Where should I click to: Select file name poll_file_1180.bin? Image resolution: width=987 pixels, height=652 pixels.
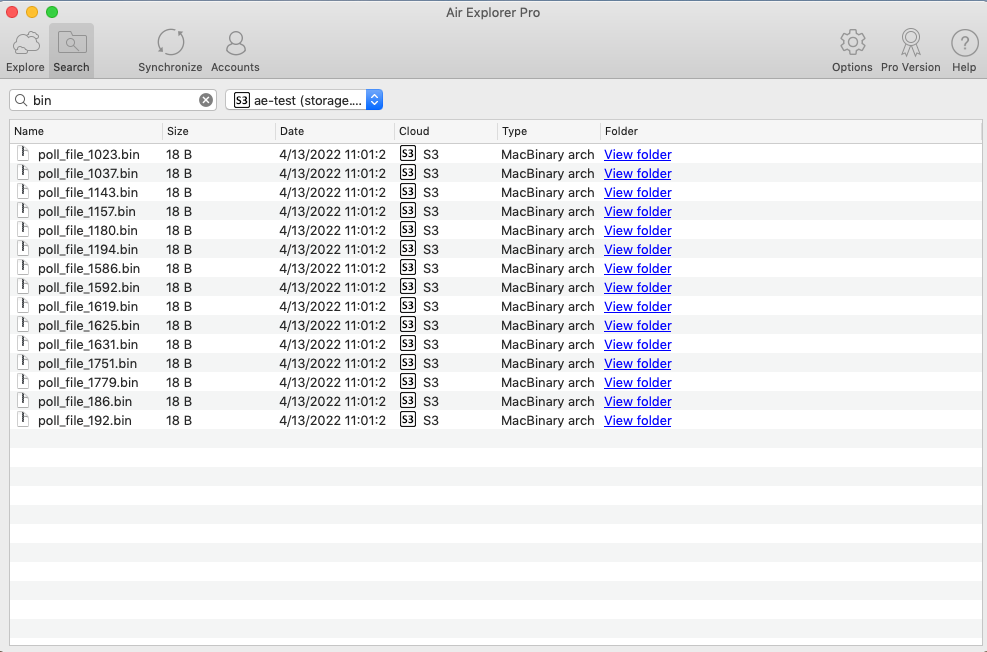pyautogui.click(x=87, y=230)
